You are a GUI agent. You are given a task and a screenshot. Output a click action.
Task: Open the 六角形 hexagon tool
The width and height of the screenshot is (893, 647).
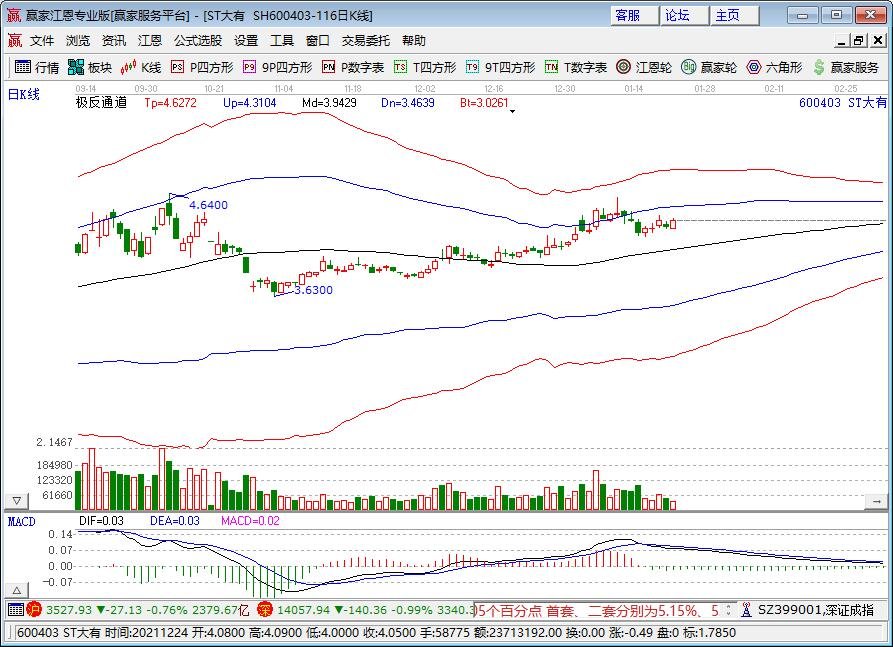click(774, 67)
